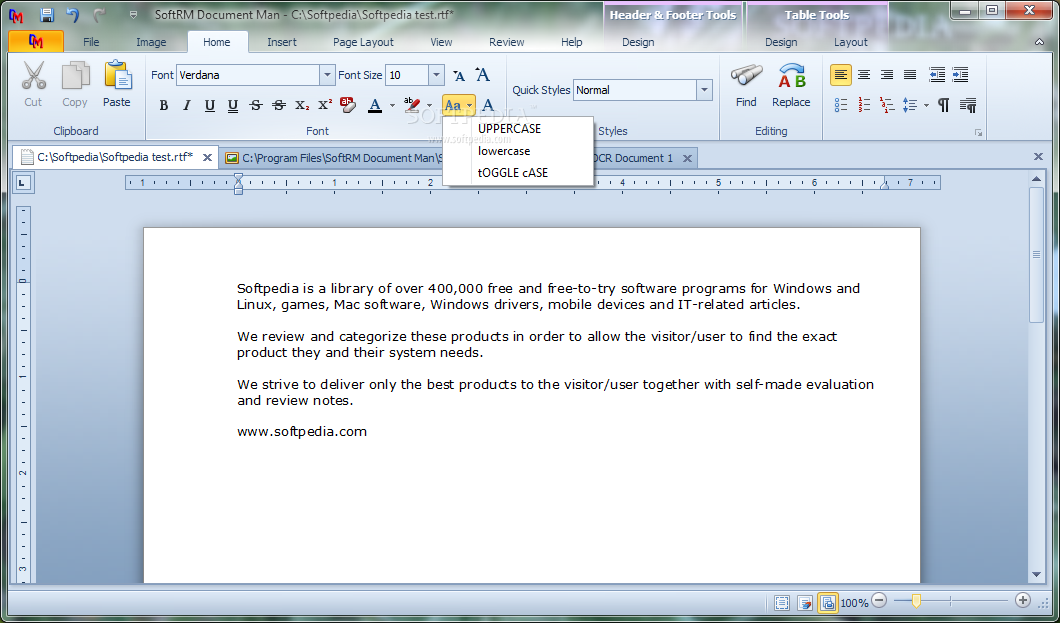This screenshot has width=1060, height=623.
Task: Expand Paragraph group dialog launcher
Action: tap(978, 132)
